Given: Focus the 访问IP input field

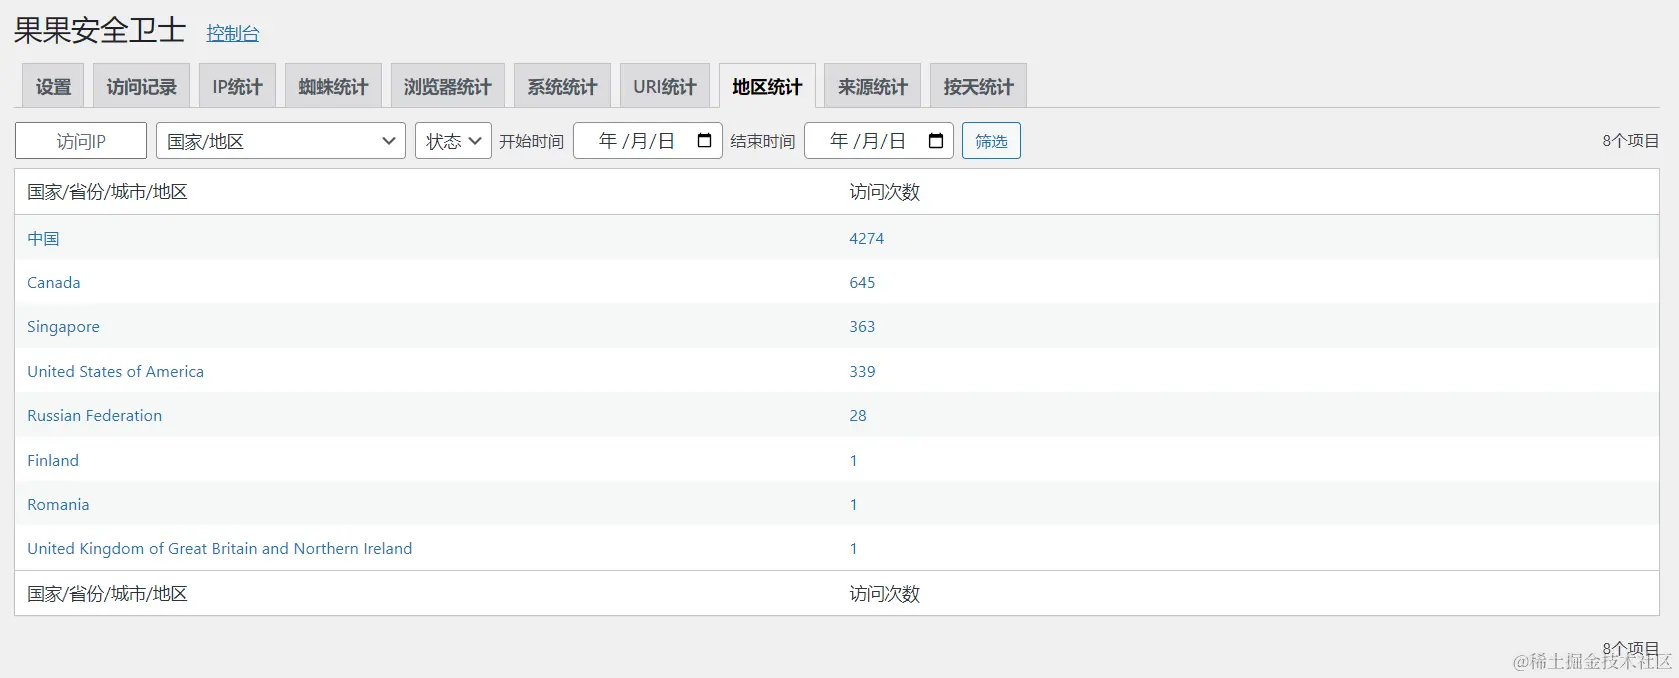Looking at the screenshot, I should pos(81,141).
